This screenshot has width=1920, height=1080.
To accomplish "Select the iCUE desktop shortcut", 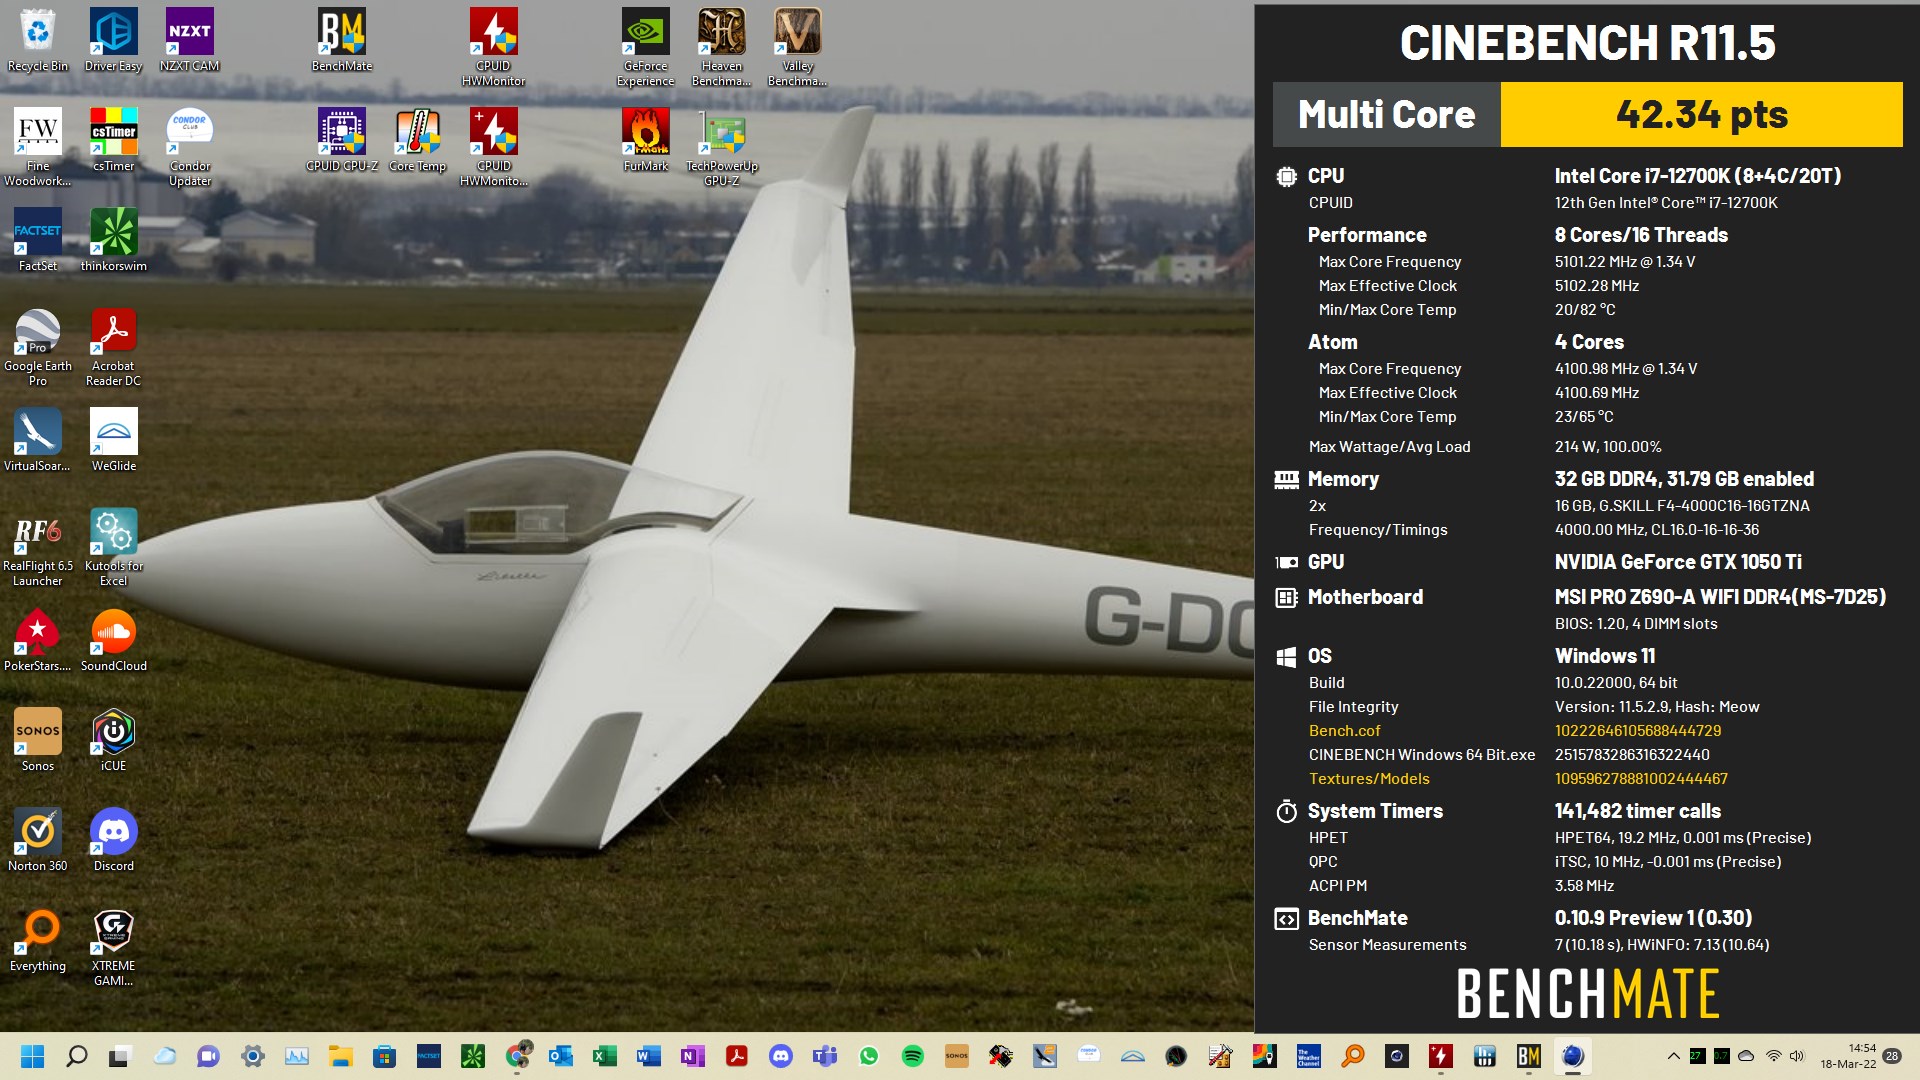I will click(x=114, y=741).
